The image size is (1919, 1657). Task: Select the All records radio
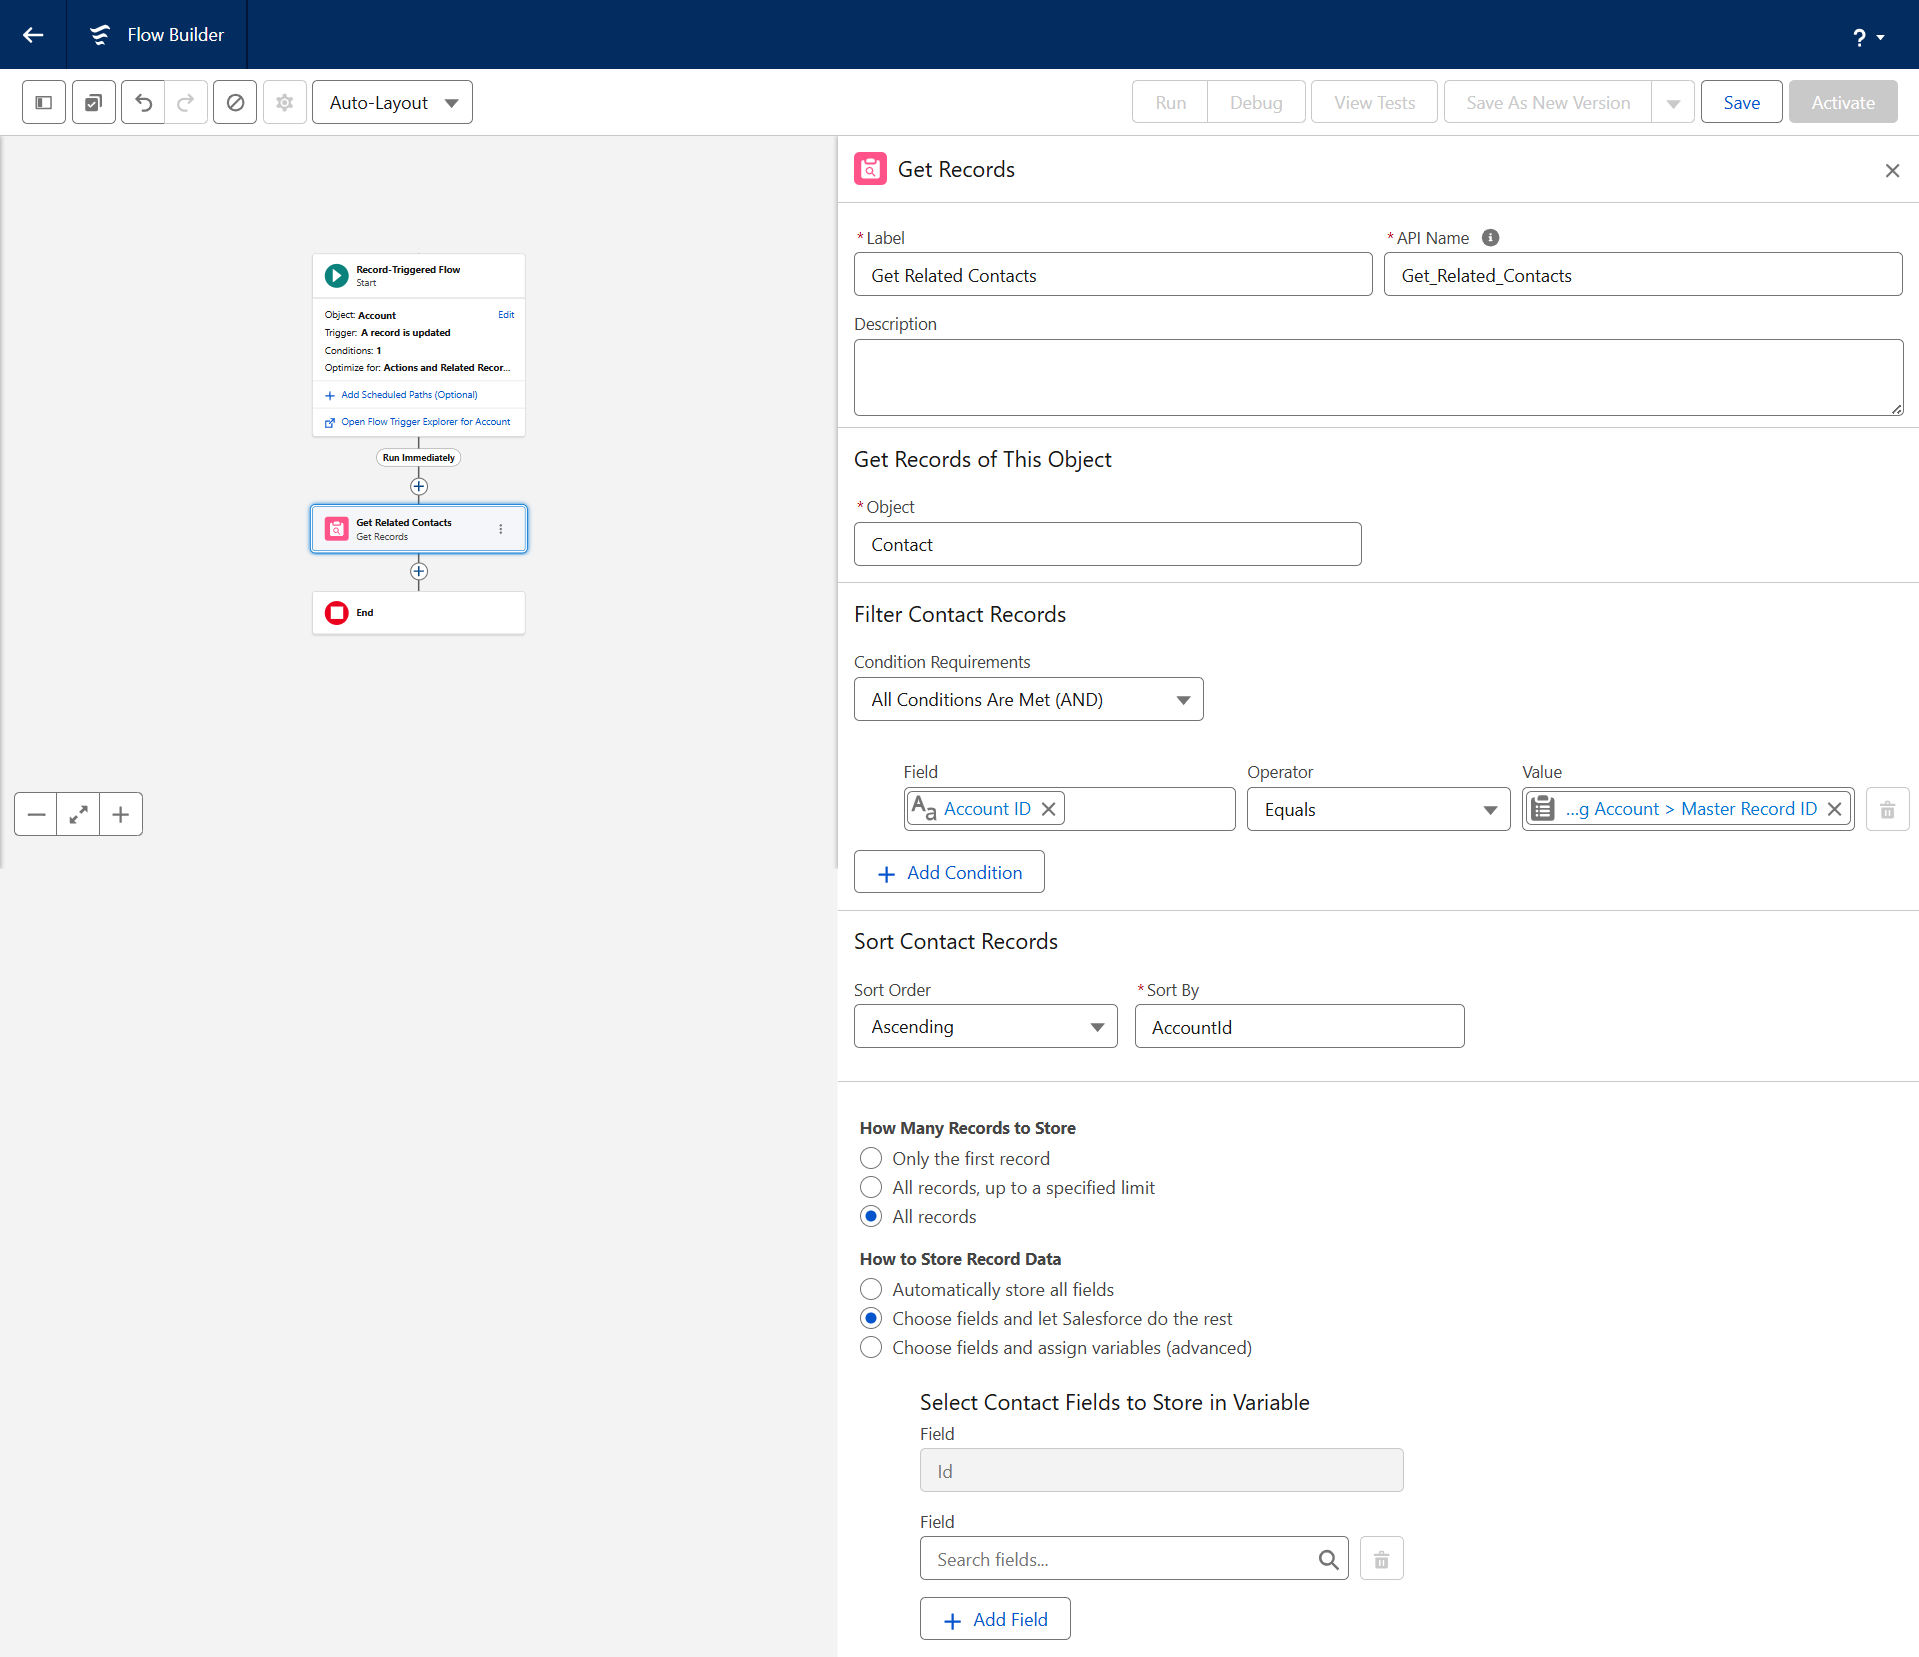coord(871,1216)
